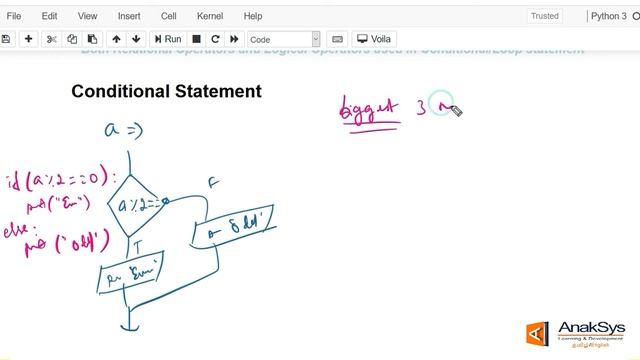
Task: Copy selected cells icon
Action: pos(72,39)
